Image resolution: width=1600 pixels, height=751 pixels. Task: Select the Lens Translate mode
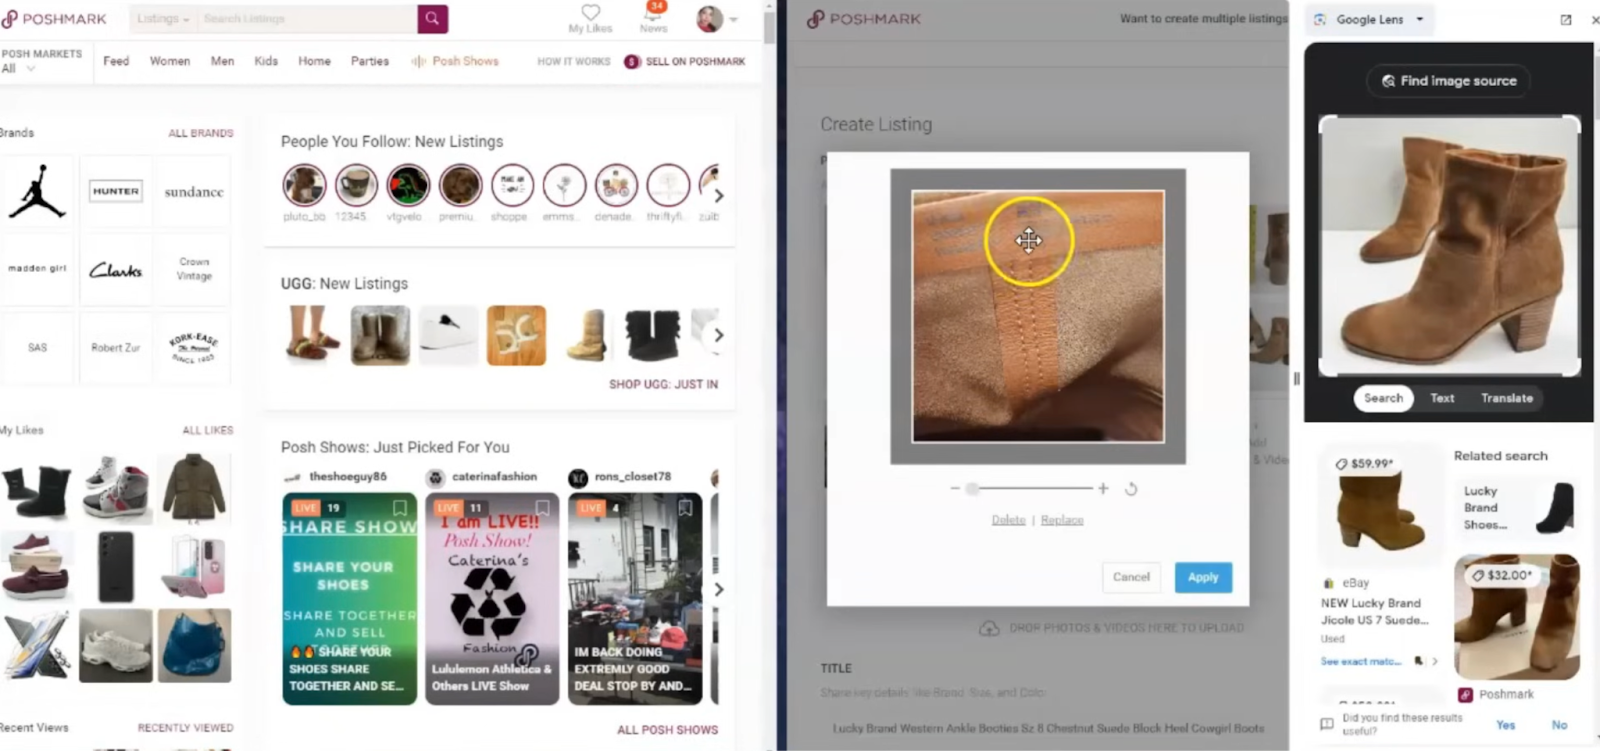pyautogui.click(x=1507, y=398)
